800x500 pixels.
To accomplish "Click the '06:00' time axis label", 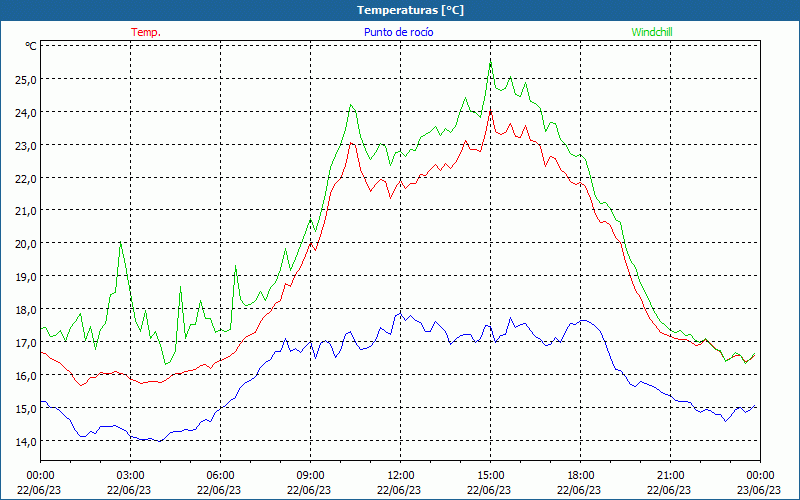I will pos(220,476).
